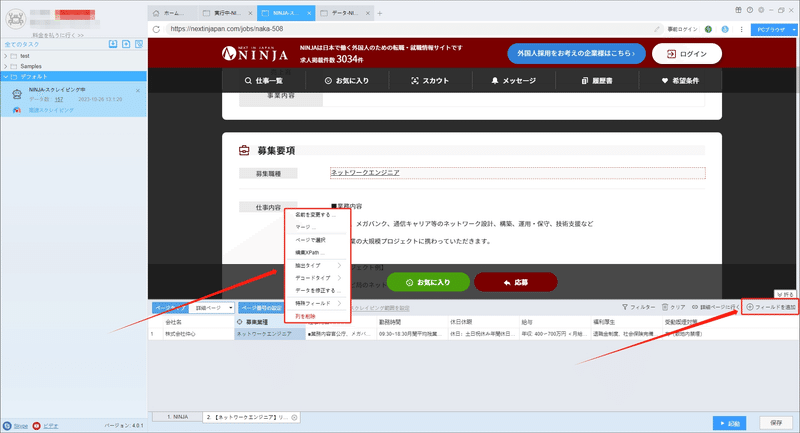Viewport: 800px width, 433px height.
Task: Click the briefcase icon beside 募集要項
Action: (x=244, y=150)
